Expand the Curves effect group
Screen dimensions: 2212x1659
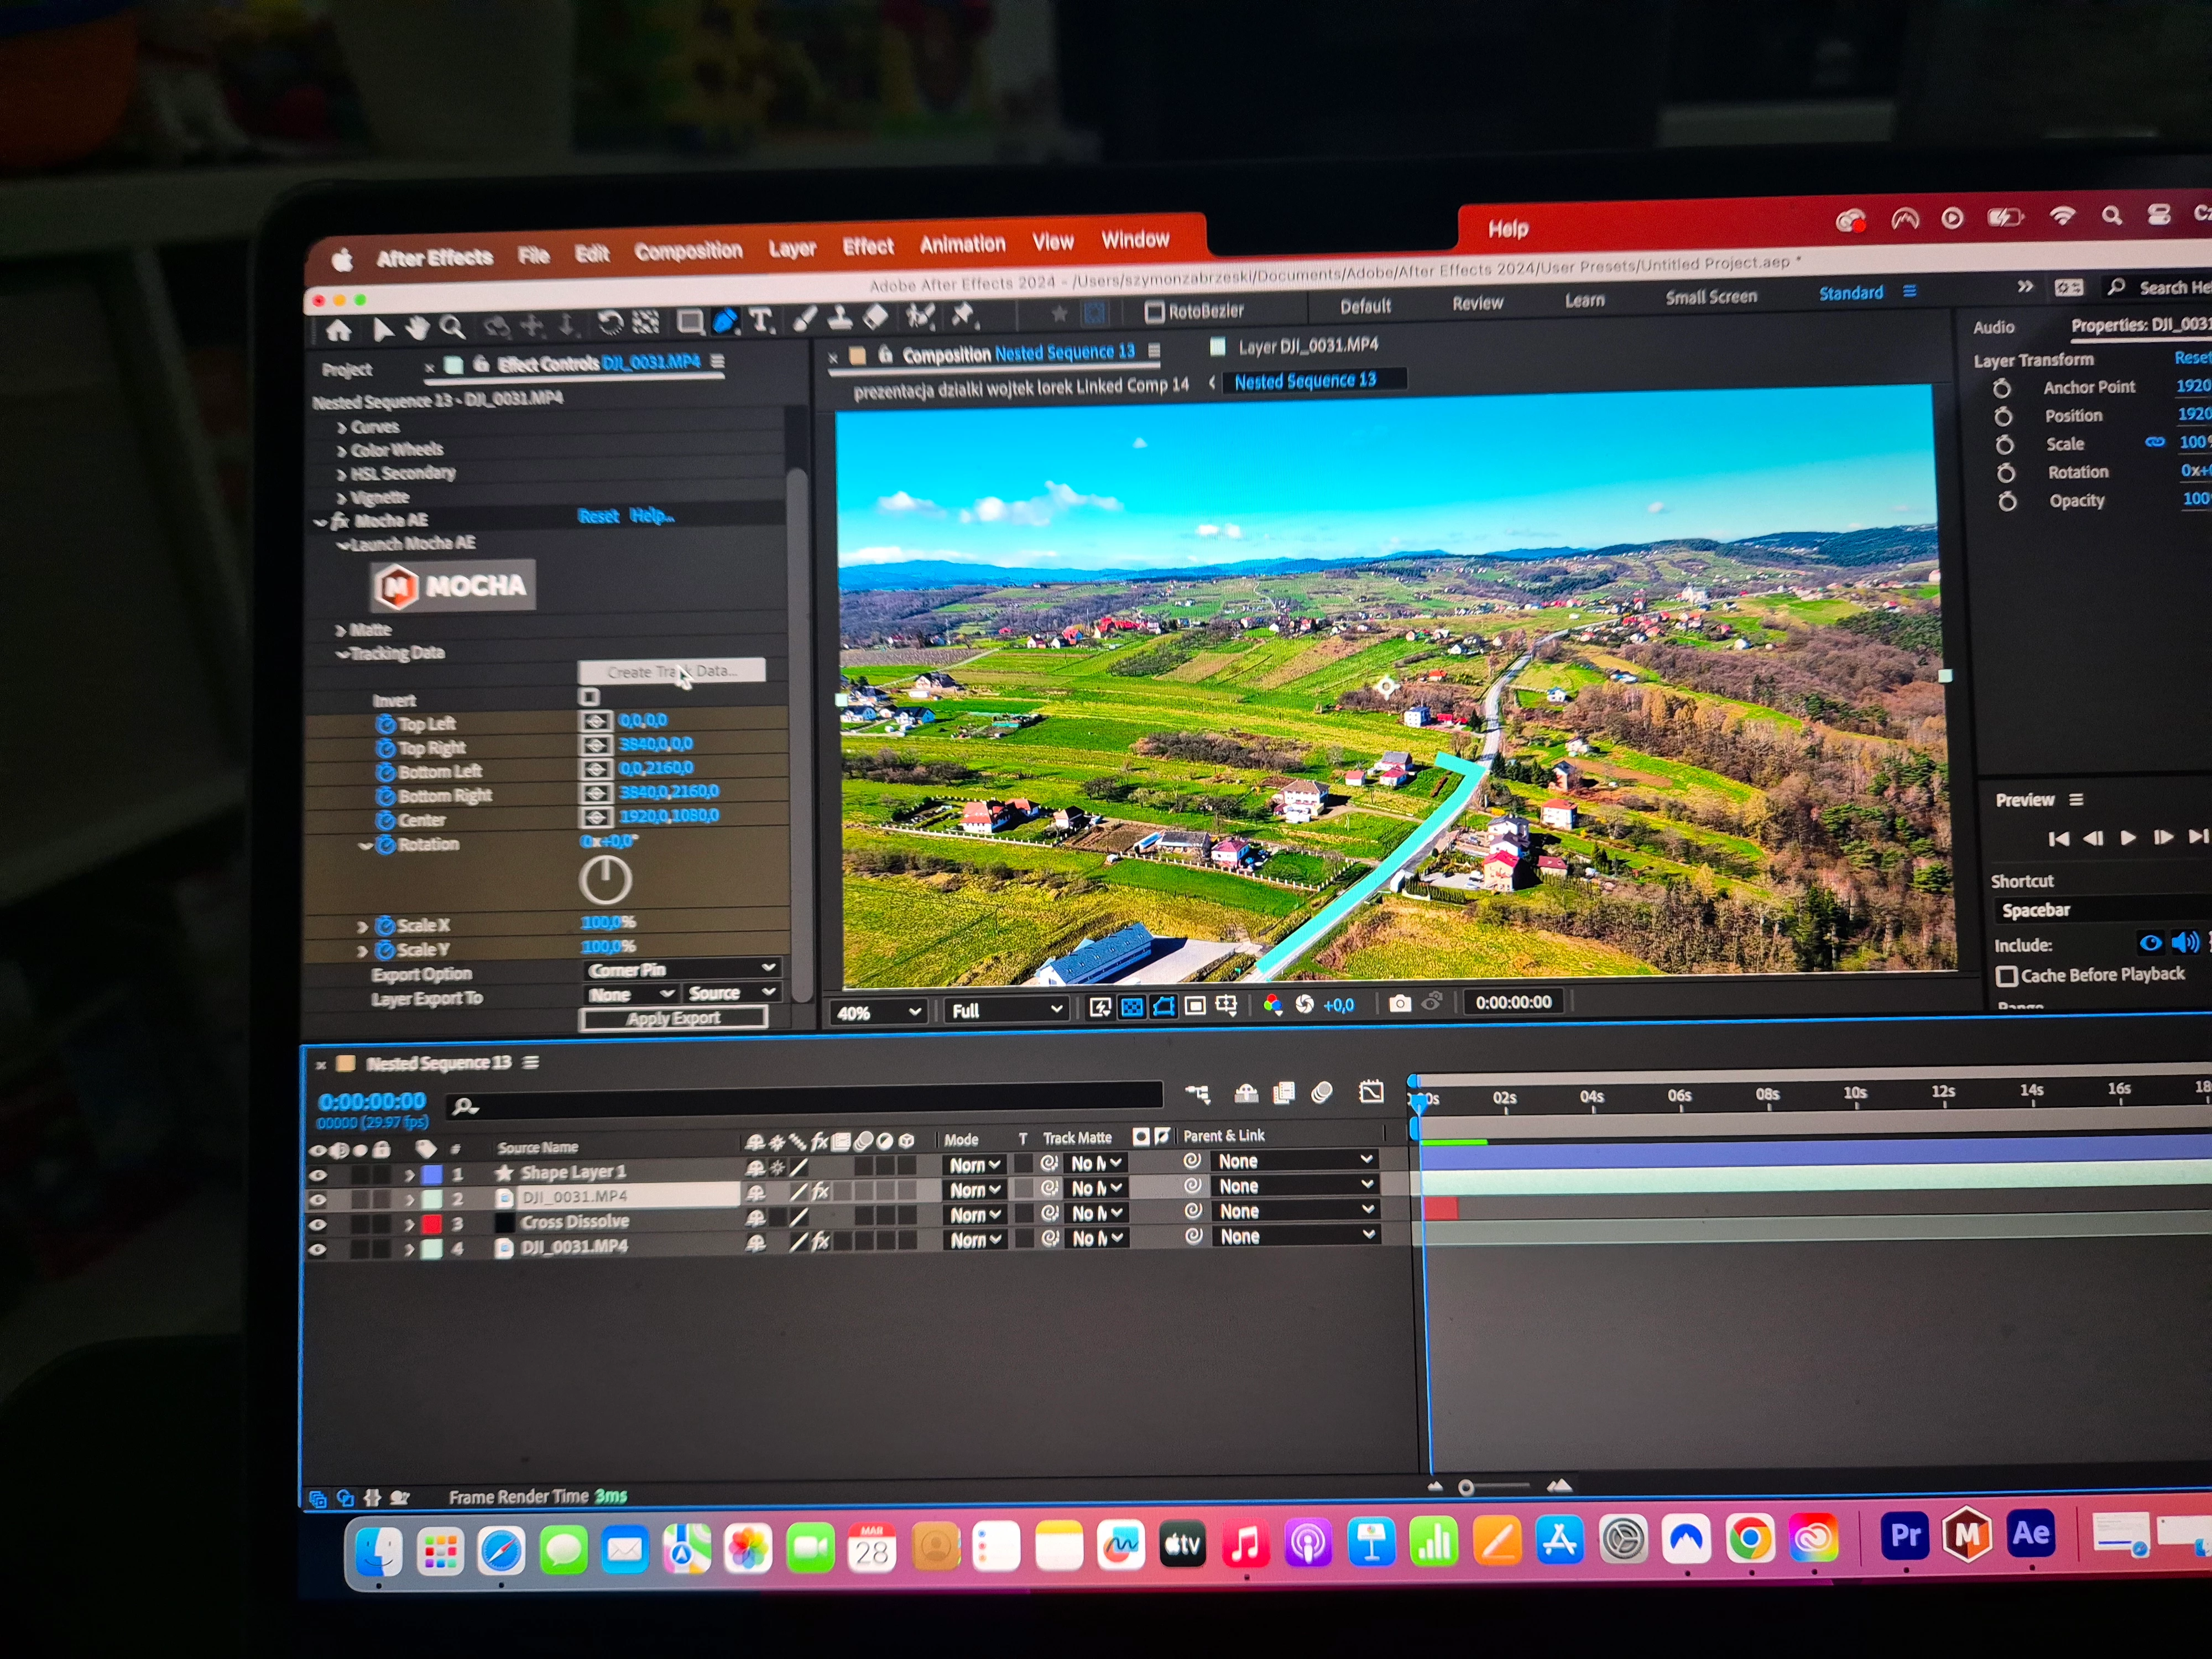click(341, 428)
